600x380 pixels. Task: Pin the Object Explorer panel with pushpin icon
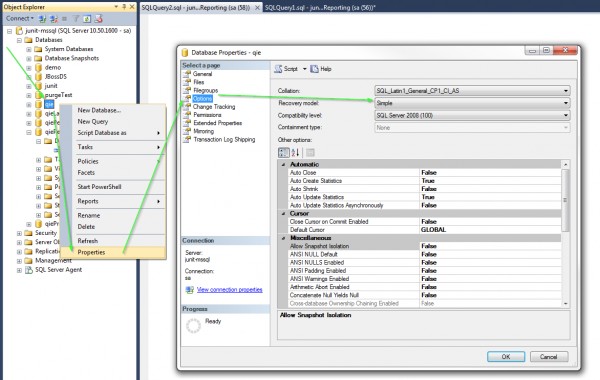tap(124, 7)
